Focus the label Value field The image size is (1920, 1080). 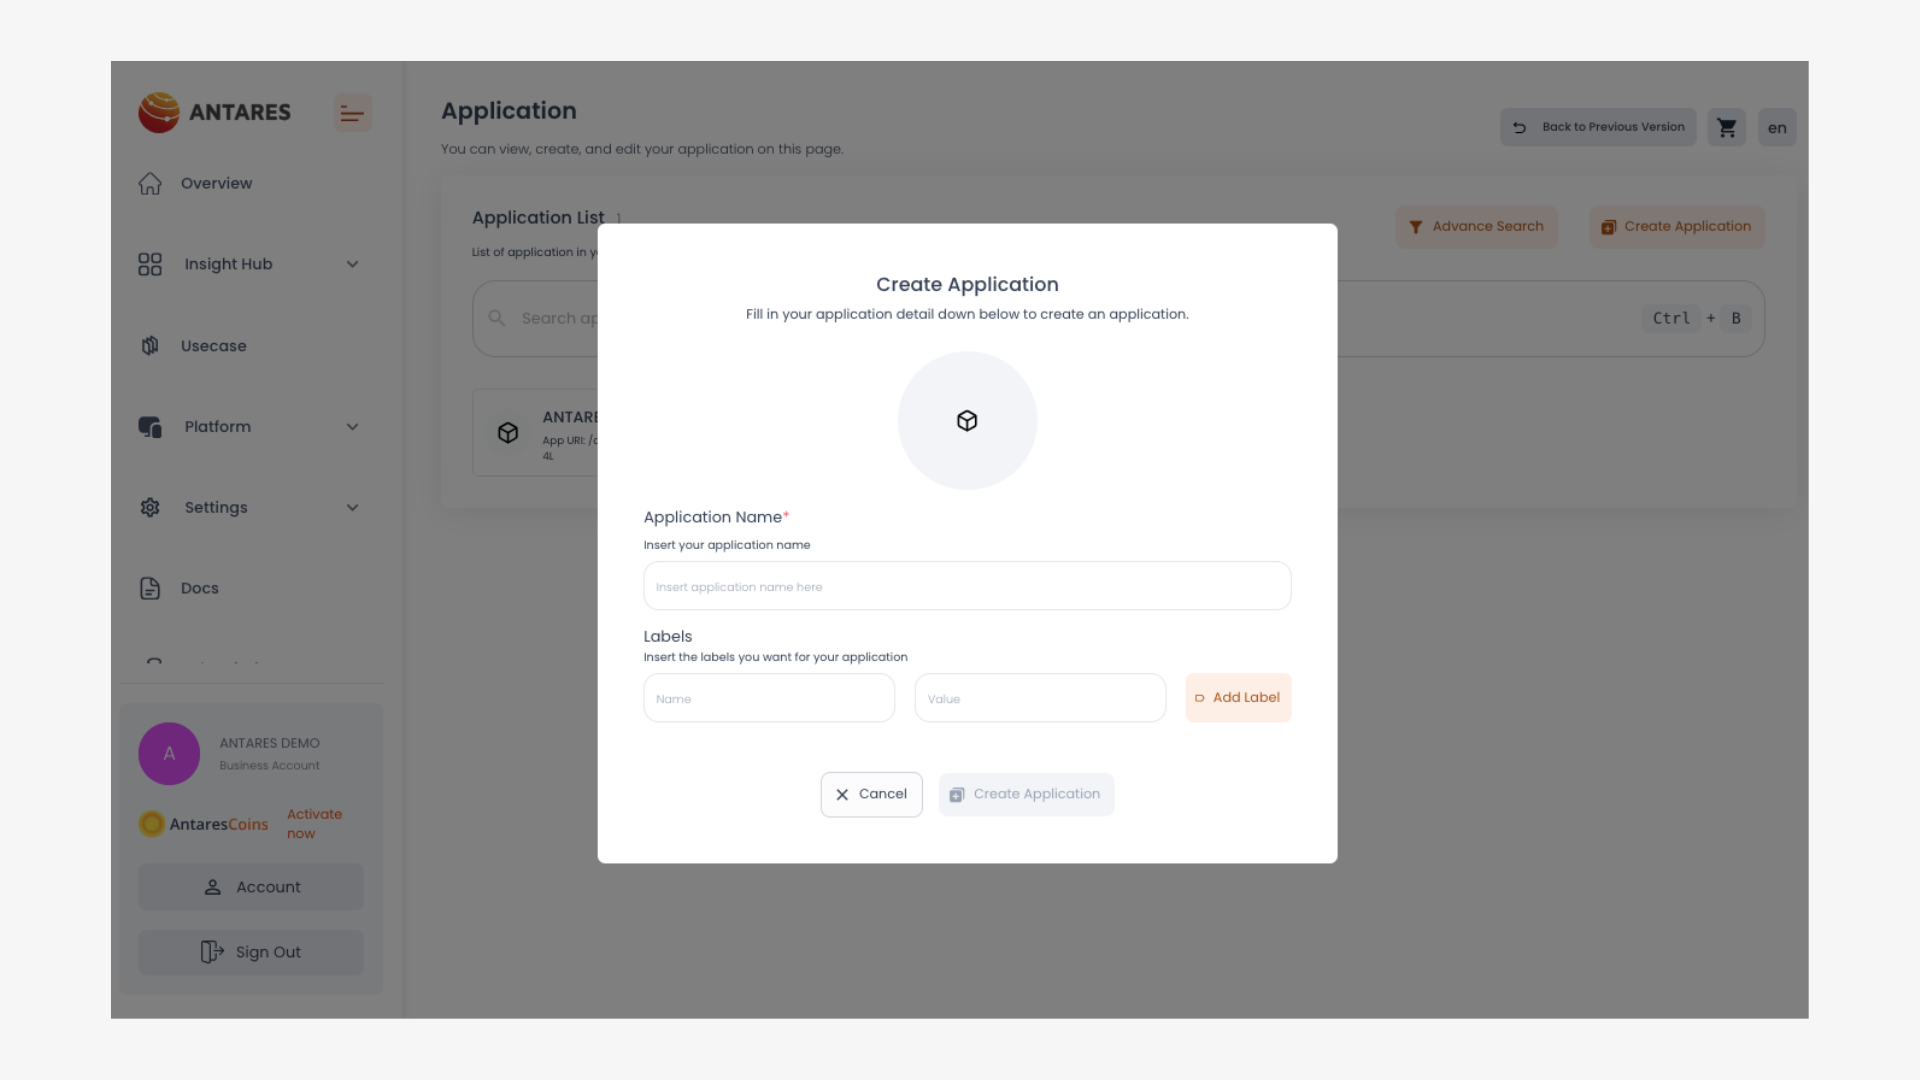[x=1040, y=699]
